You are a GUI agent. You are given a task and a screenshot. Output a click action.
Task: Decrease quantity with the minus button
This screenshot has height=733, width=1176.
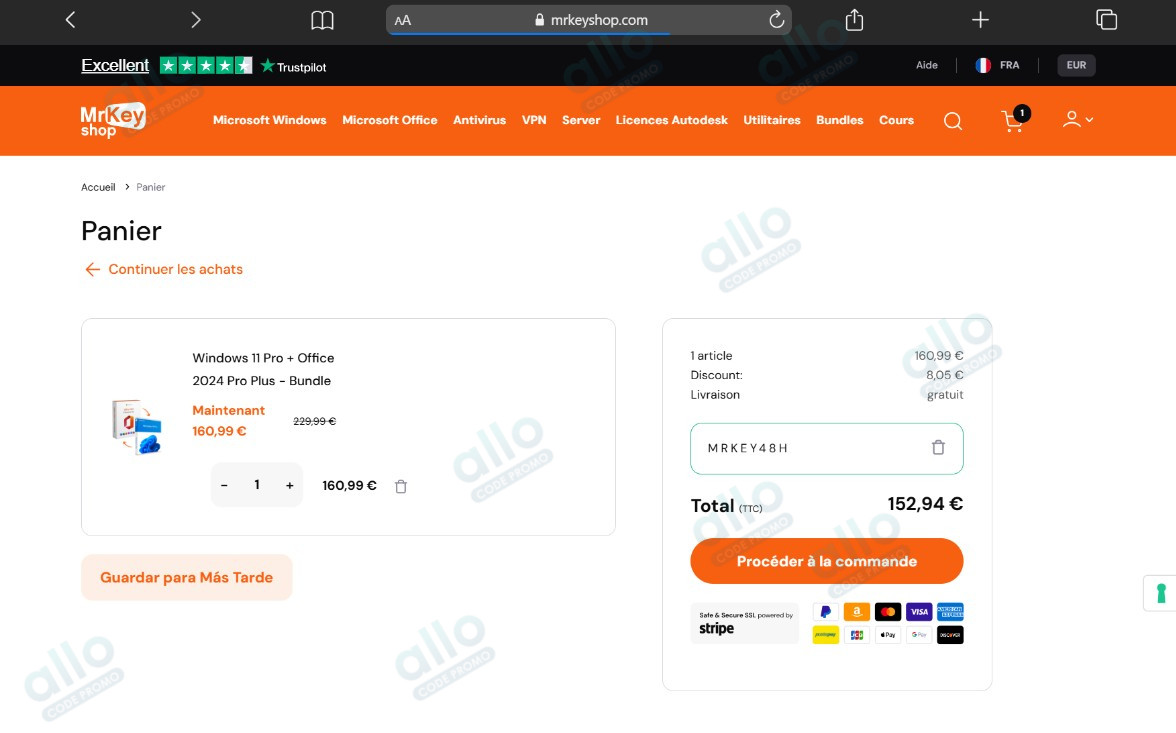[224, 485]
